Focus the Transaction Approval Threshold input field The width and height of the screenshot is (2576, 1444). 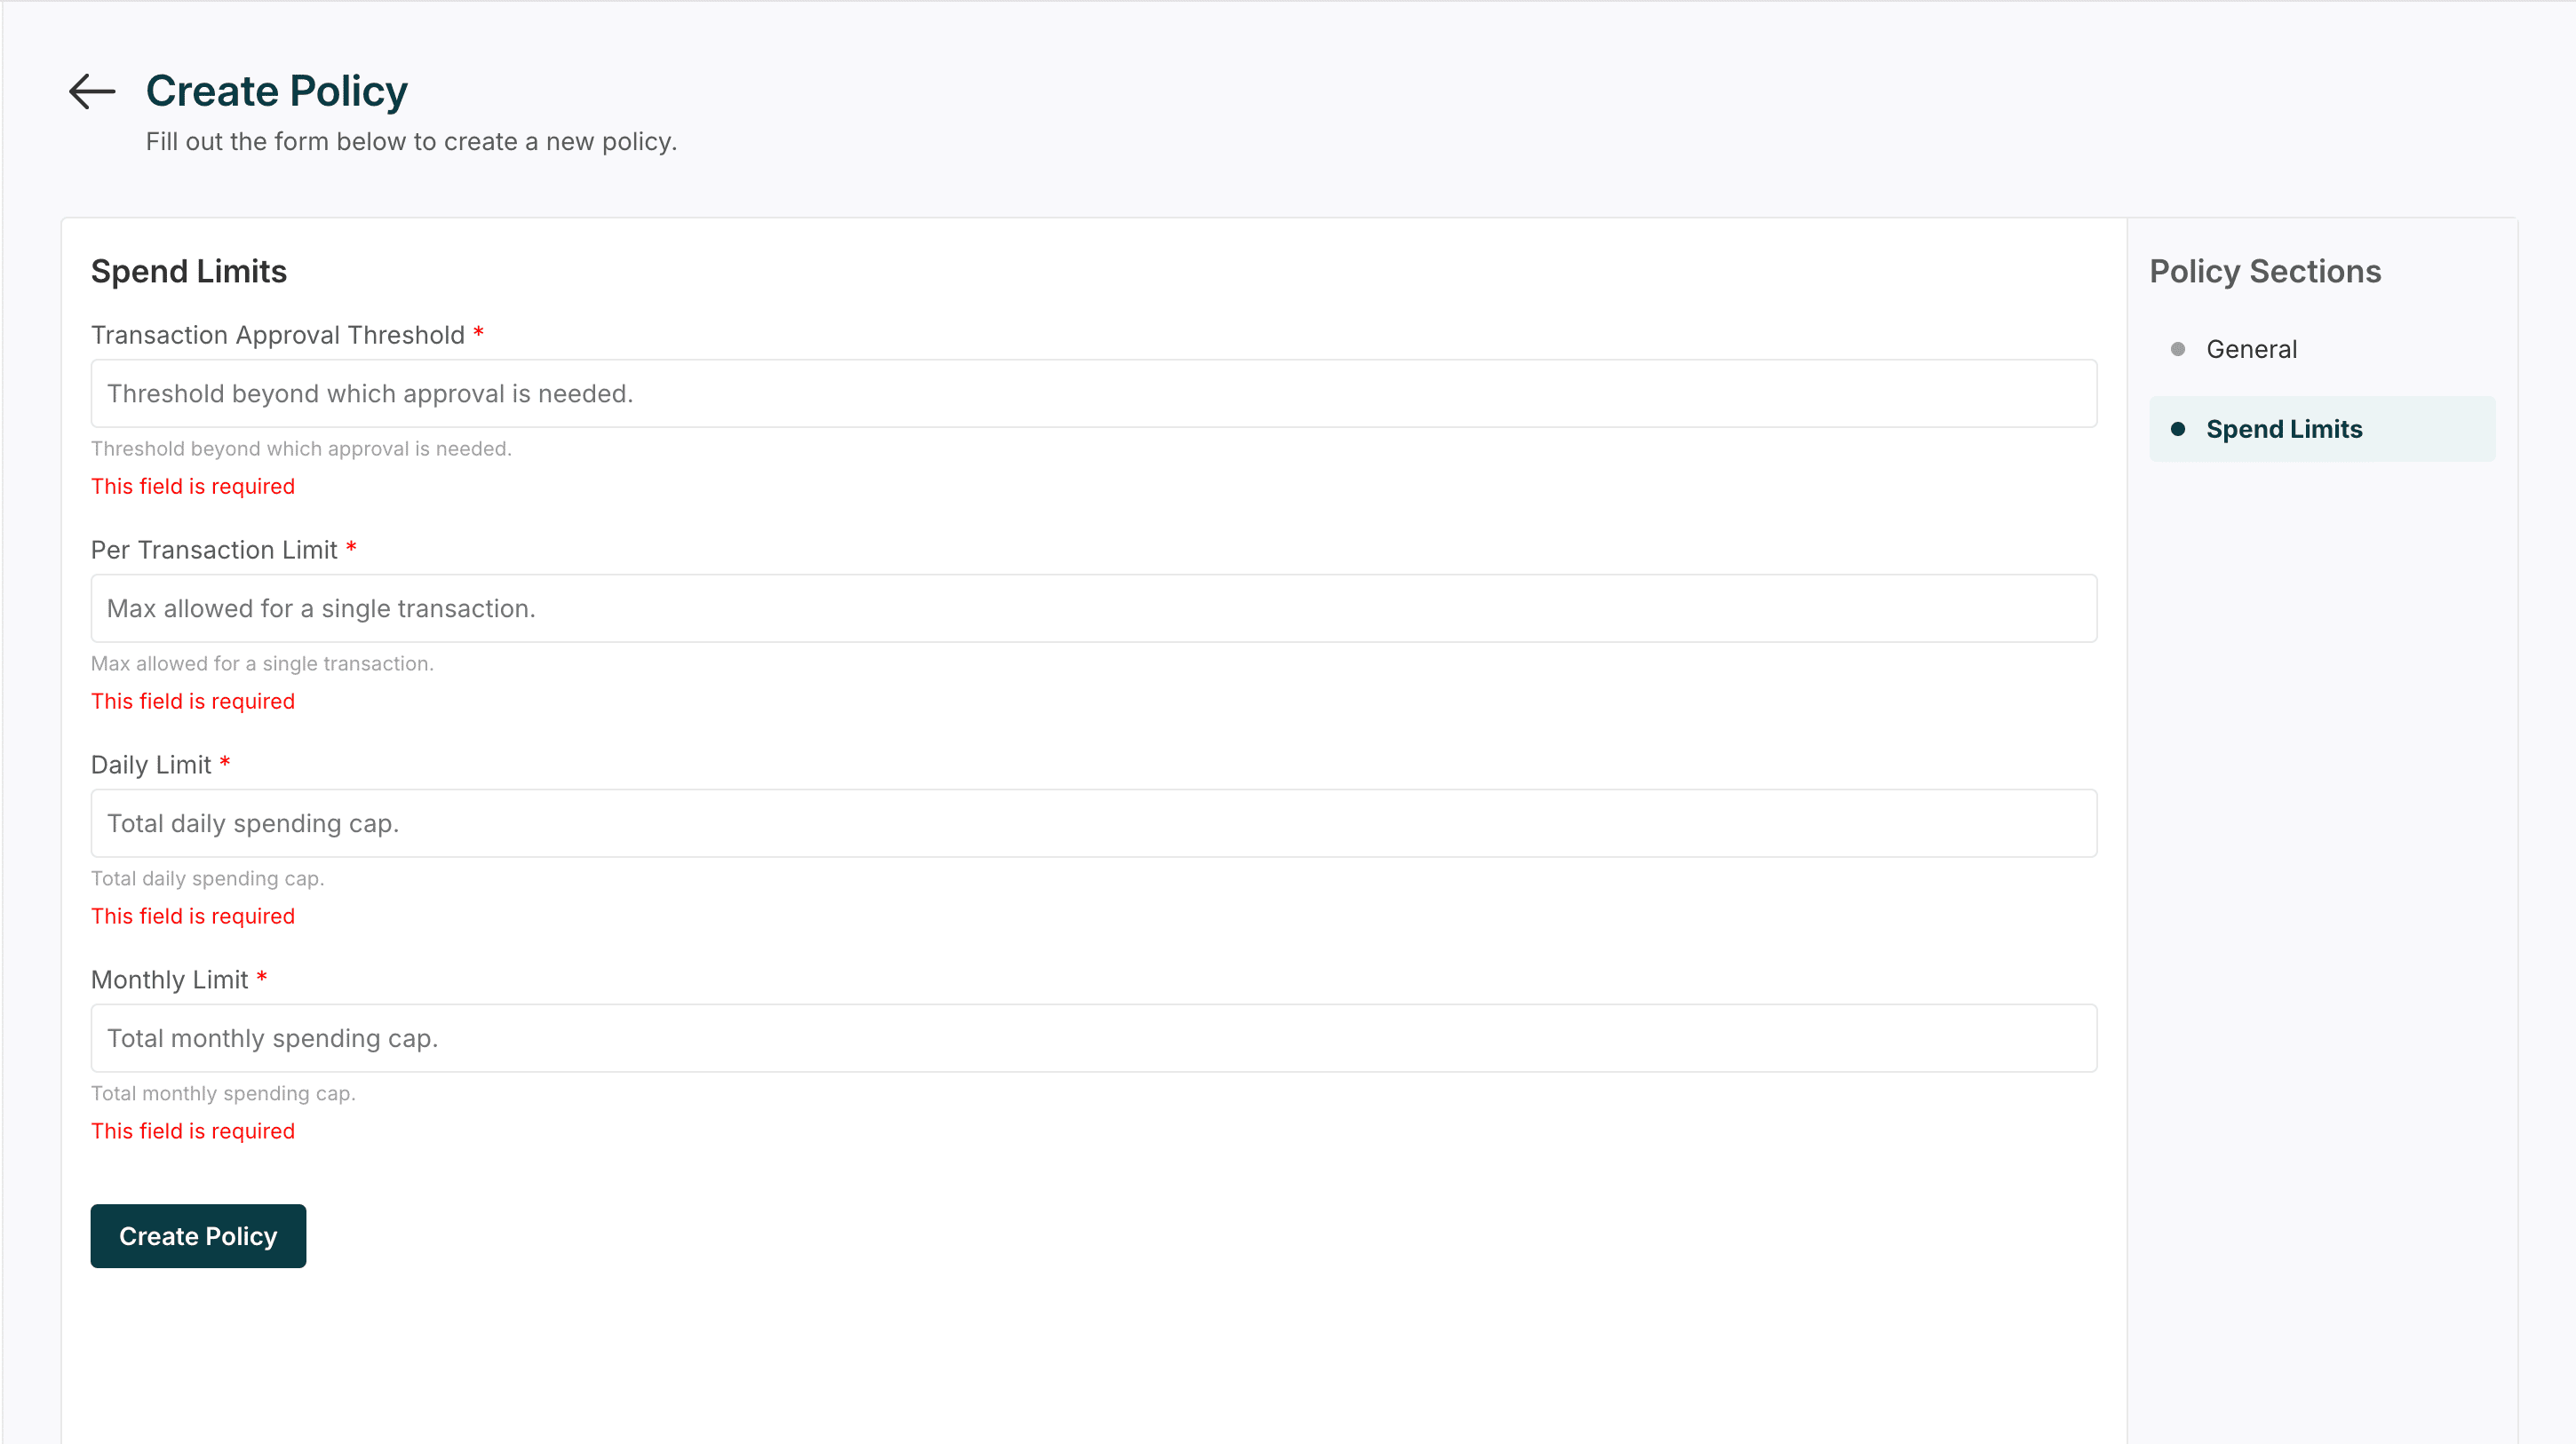(1093, 394)
